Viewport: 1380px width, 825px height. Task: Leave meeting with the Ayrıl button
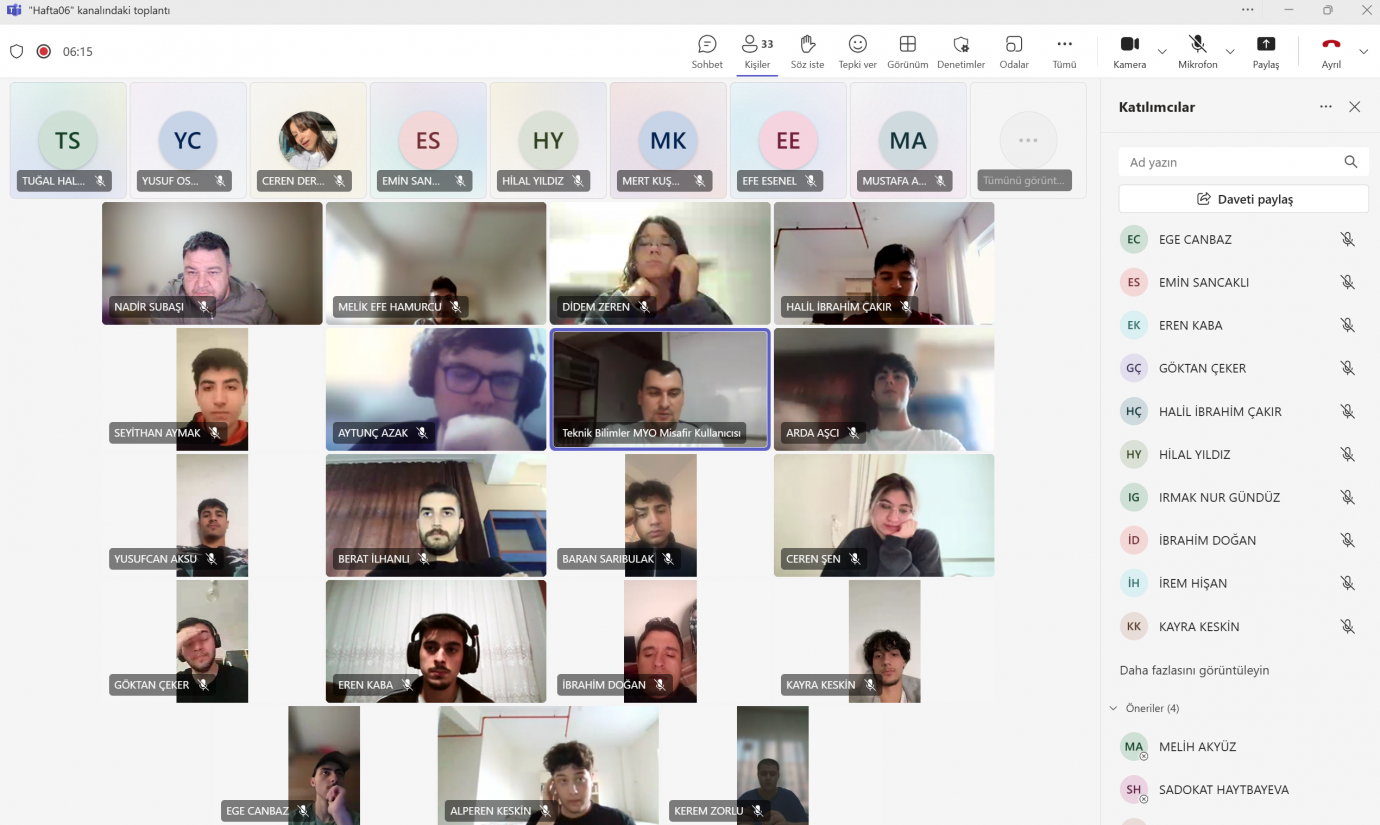[1330, 52]
